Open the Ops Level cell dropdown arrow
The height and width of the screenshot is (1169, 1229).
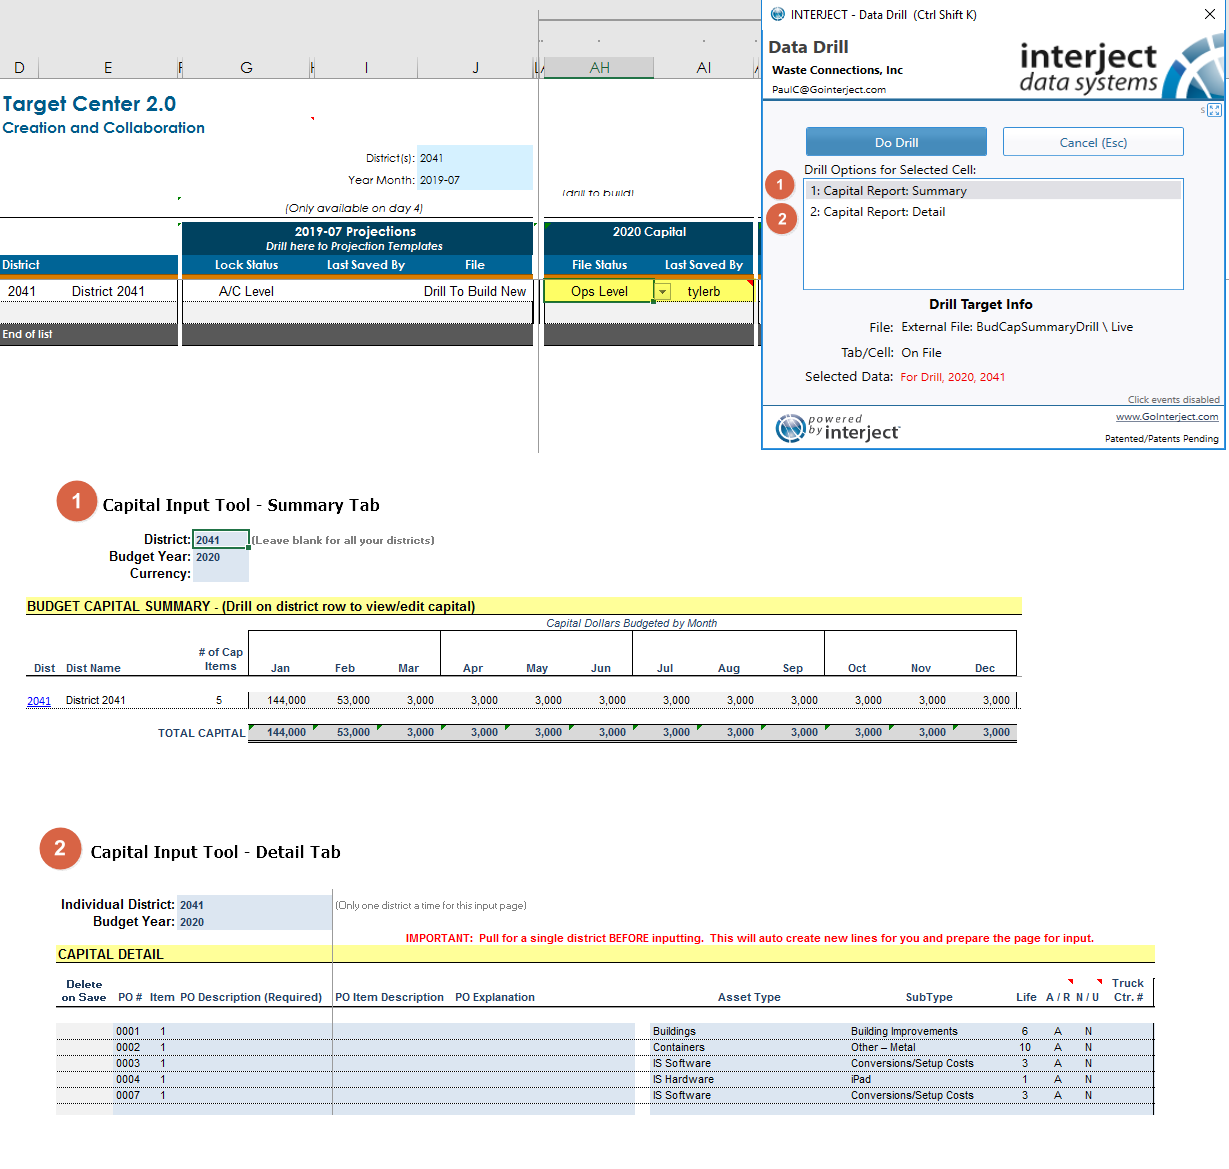[x=662, y=291]
